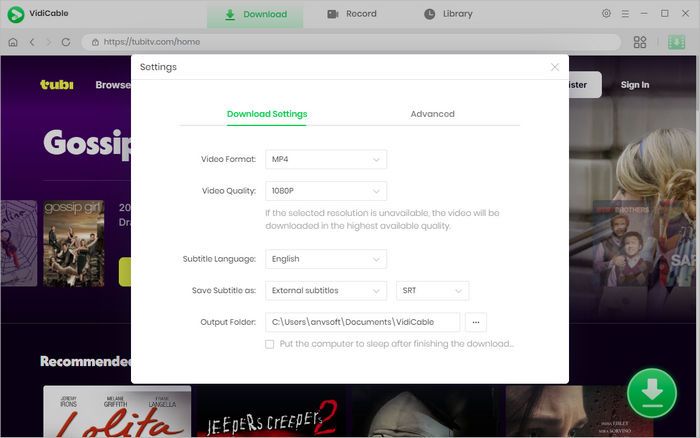Switch to the Advanced tab
This screenshot has height=438, width=700.
coord(432,114)
